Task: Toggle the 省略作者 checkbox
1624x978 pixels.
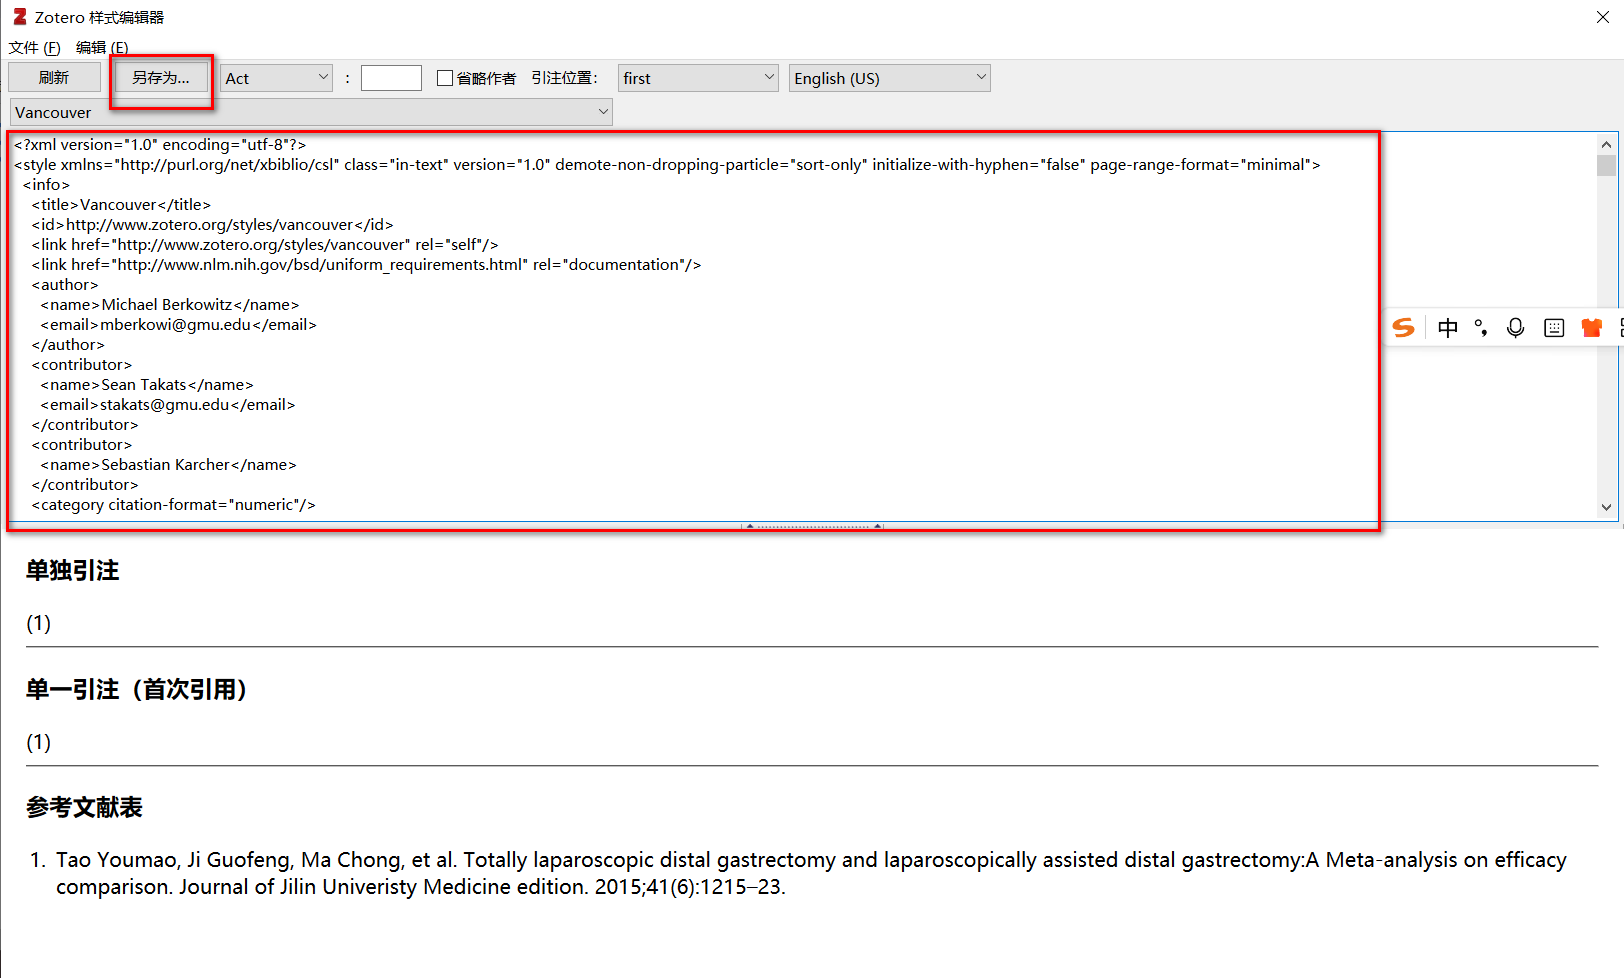Action: tap(445, 78)
